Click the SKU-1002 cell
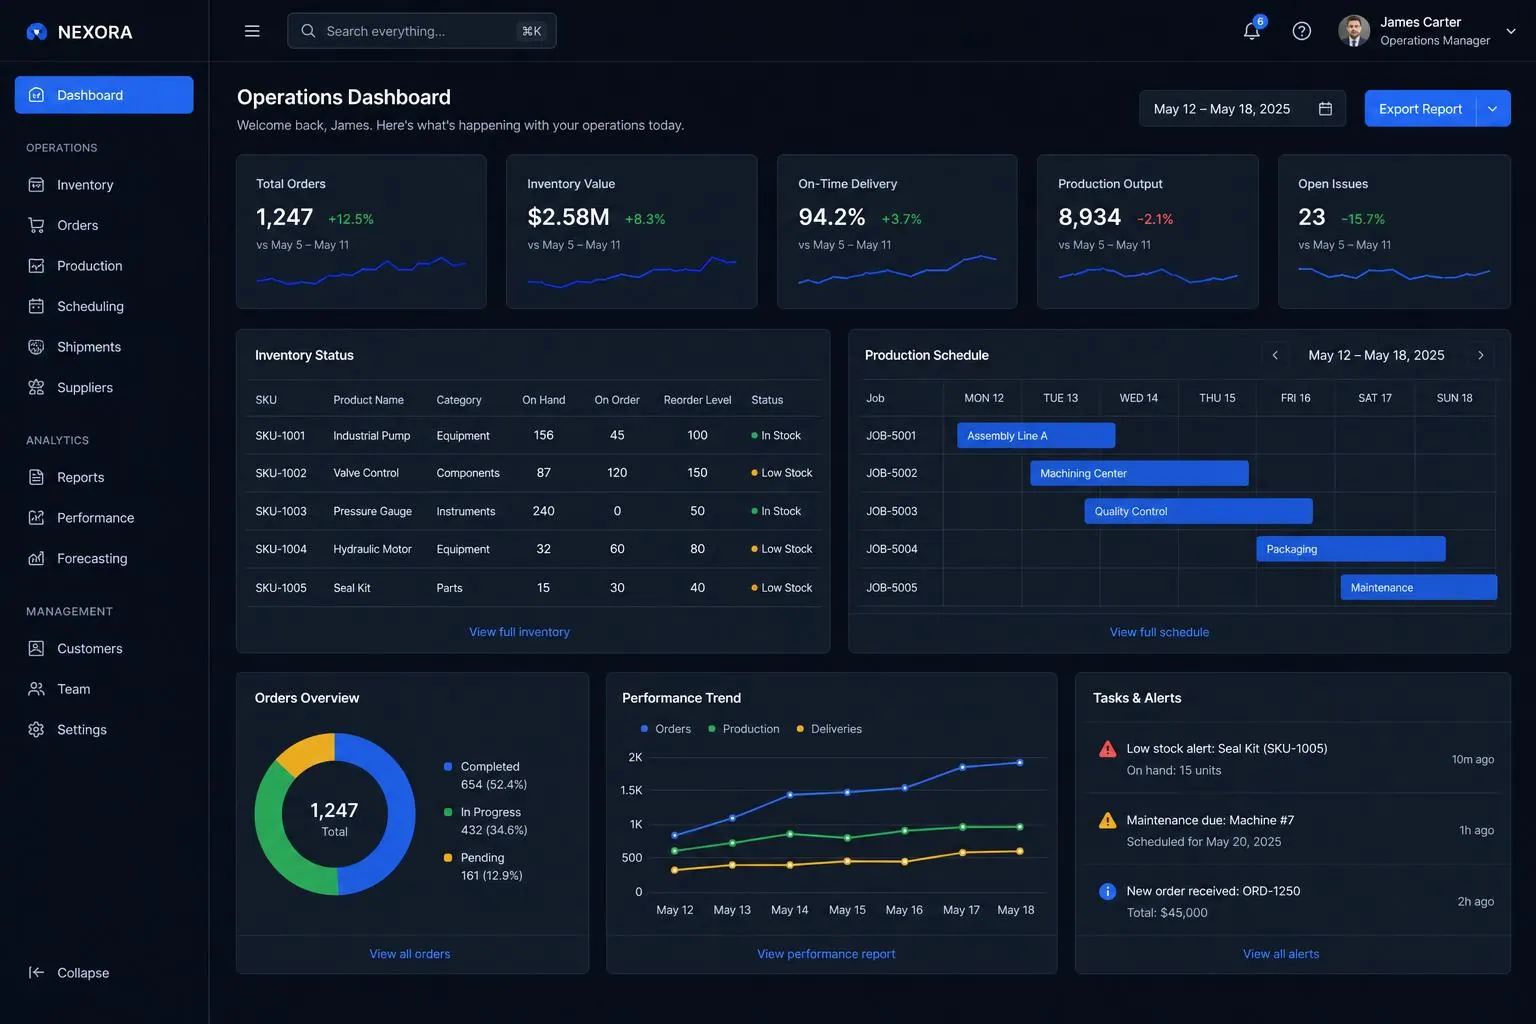Screen dimensions: 1536x1024 (x=281, y=473)
